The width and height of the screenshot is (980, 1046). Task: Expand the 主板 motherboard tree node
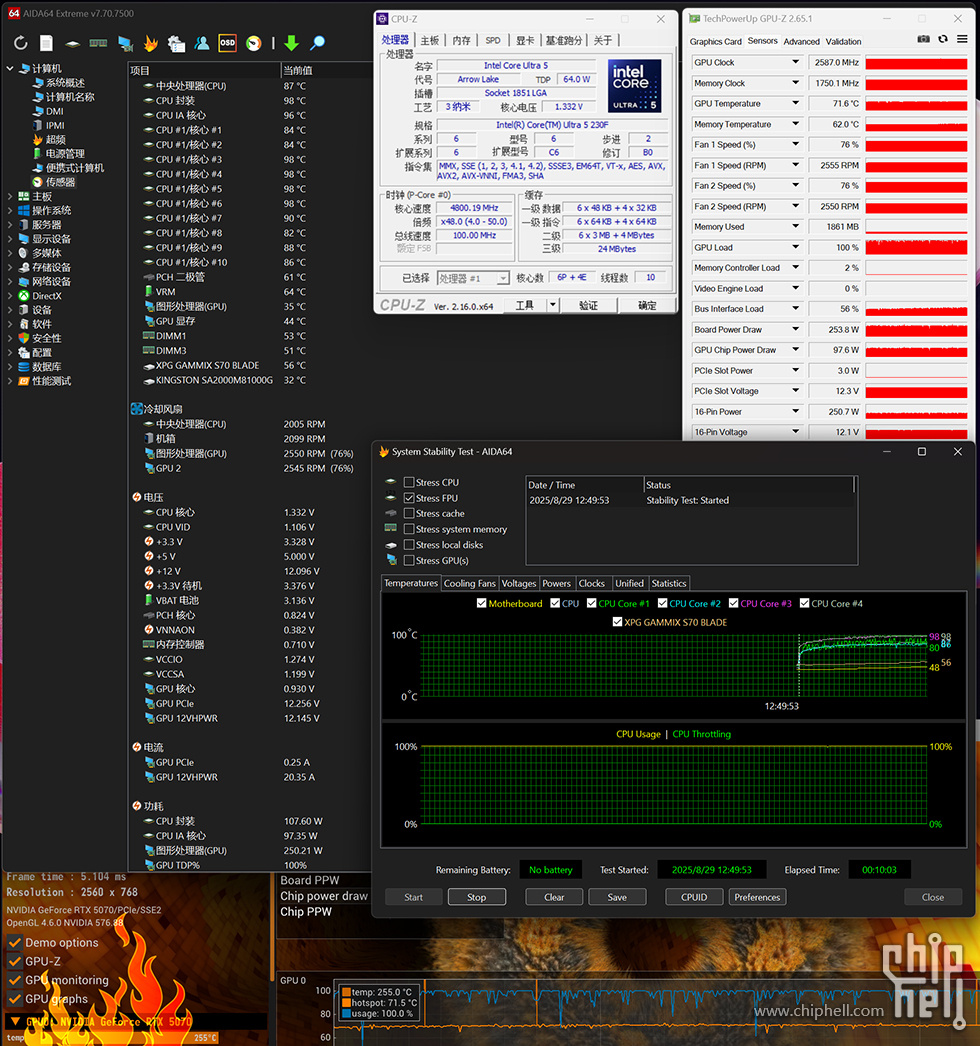[x=10, y=196]
